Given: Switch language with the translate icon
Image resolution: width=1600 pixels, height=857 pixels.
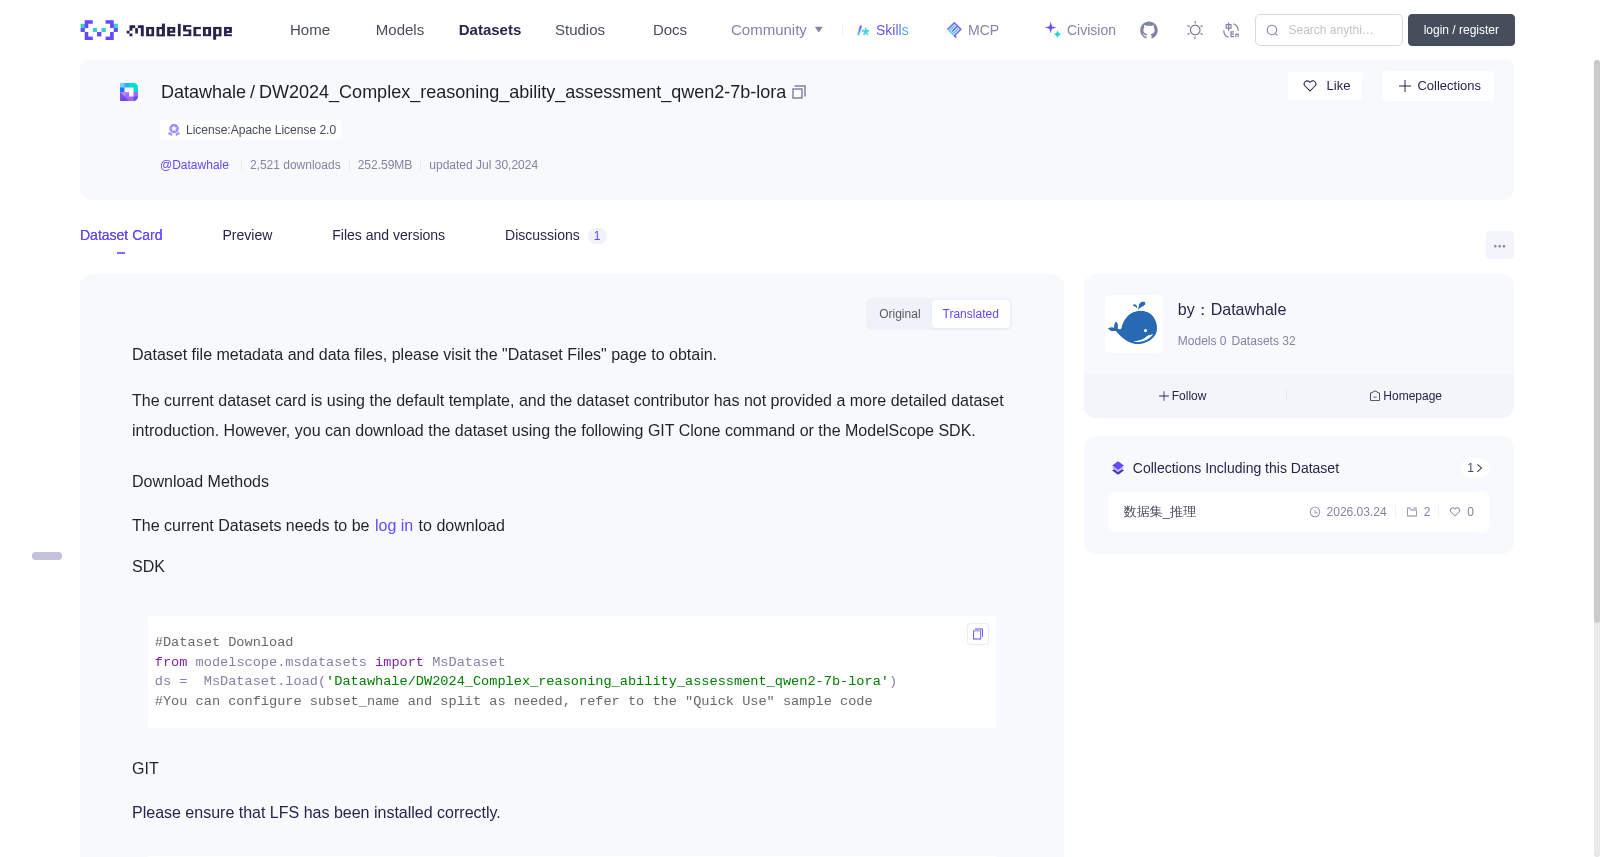Looking at the screenshot, I should point(1231,30).
